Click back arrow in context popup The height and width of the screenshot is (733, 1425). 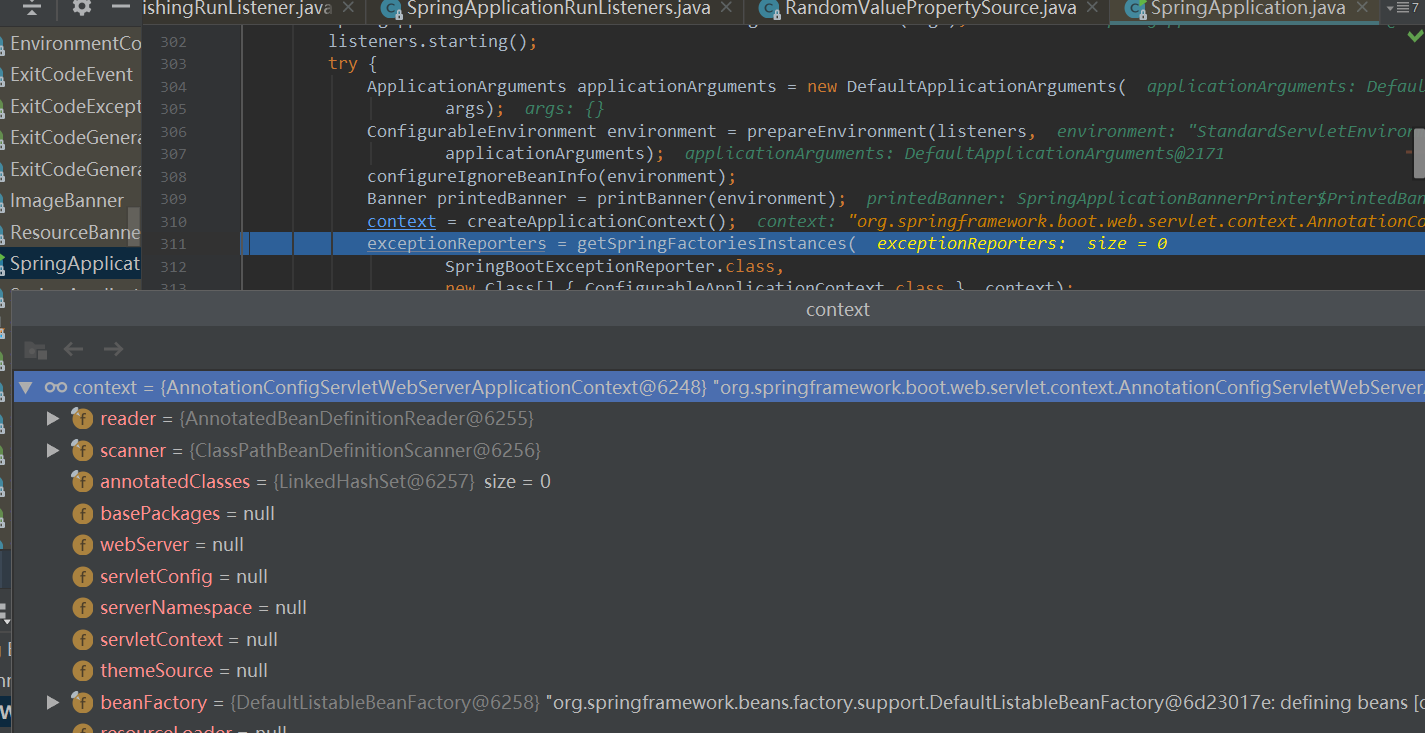[74, 349]
